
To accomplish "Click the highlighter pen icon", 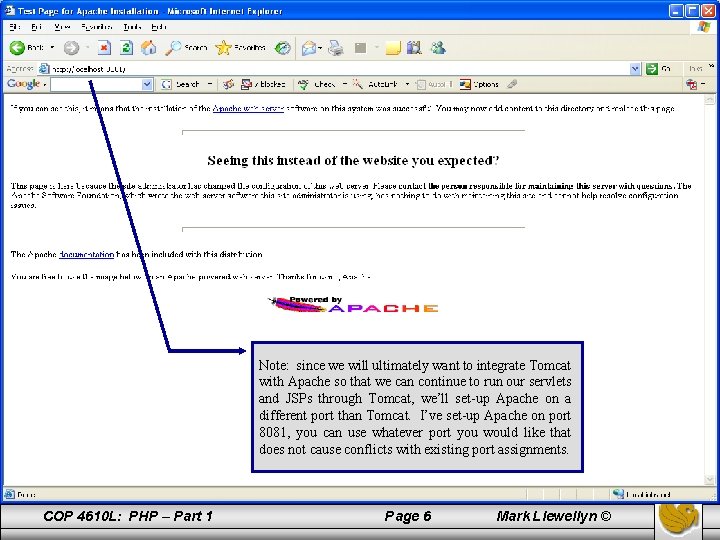I will tap(512, 84).
